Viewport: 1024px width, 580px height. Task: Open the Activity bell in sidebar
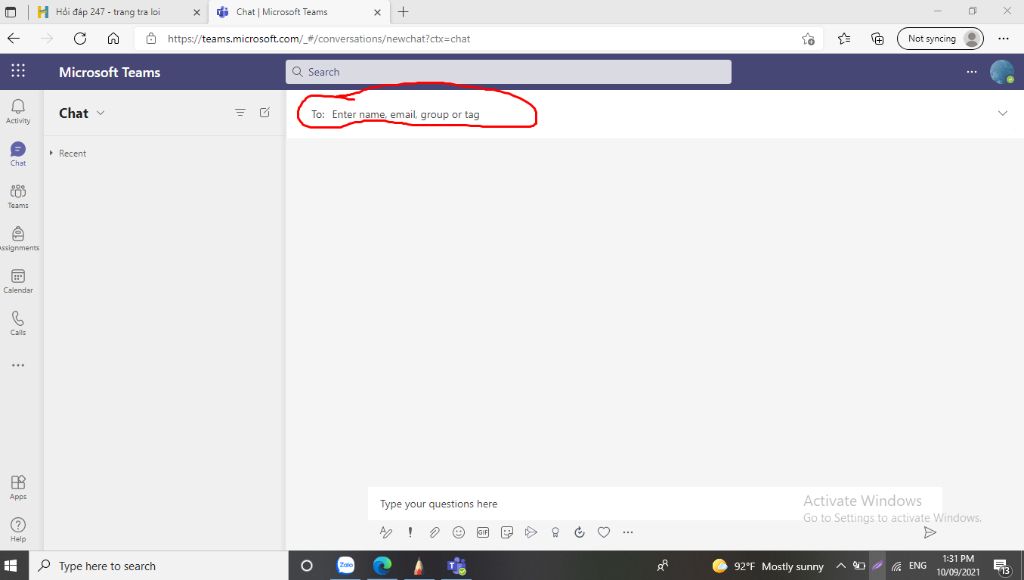pyautogui.click(x=18, y=111)
